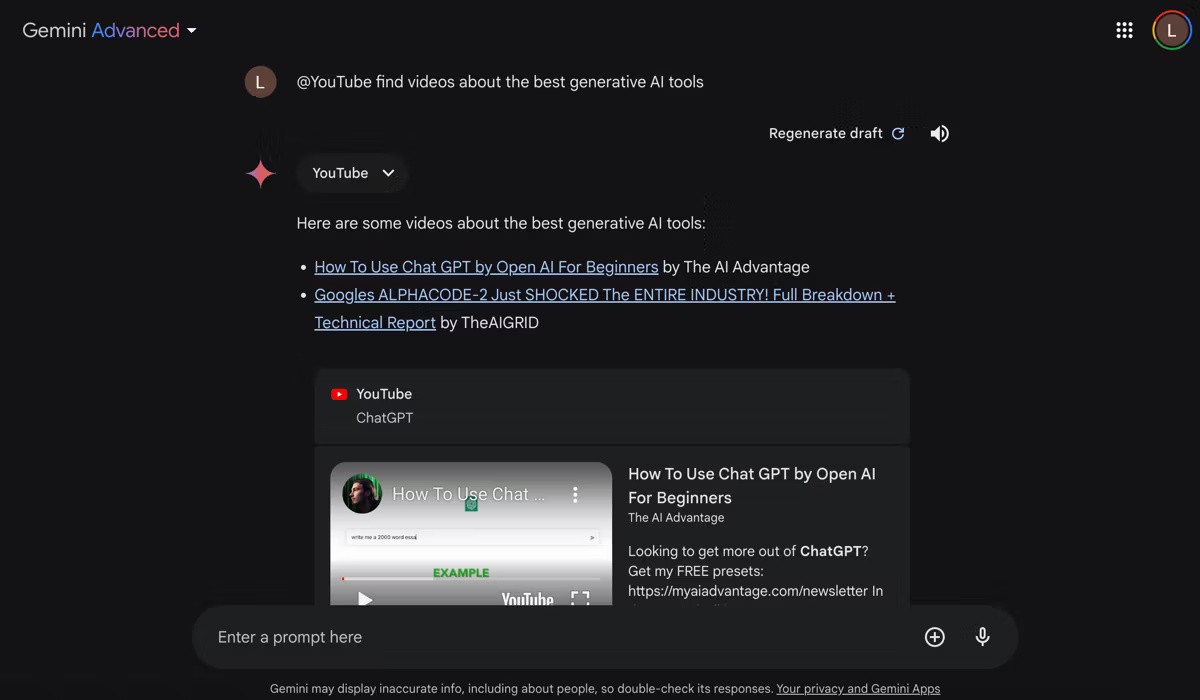Click the red YouTube logo icon
Viewport: 1200px width, 700px height.
339,394
